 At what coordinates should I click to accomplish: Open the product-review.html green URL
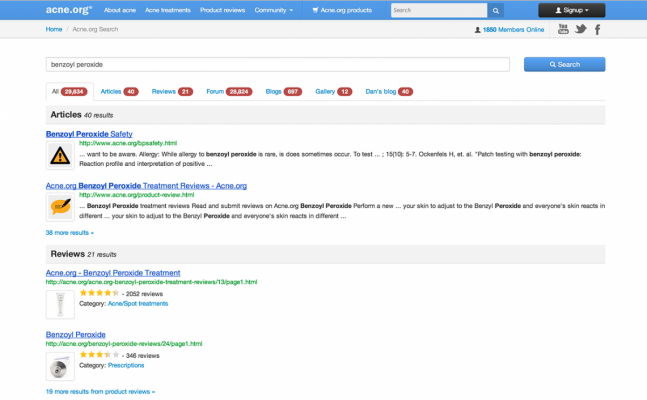pyautogui.click(x=137, y=195)
